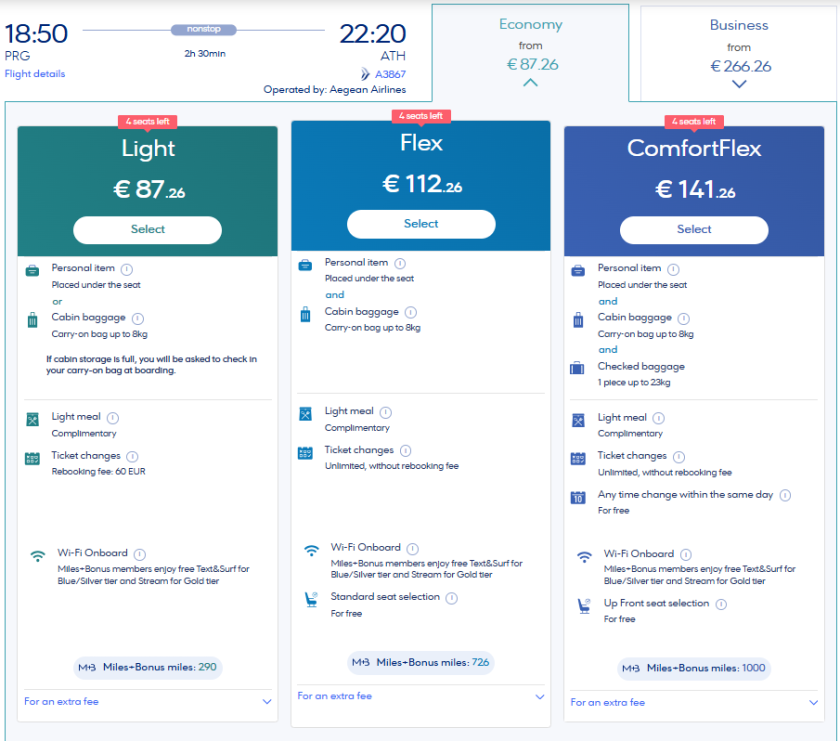840x741 pixels.
Task: Open the Flight details link
Action: (x=34, y=73)
